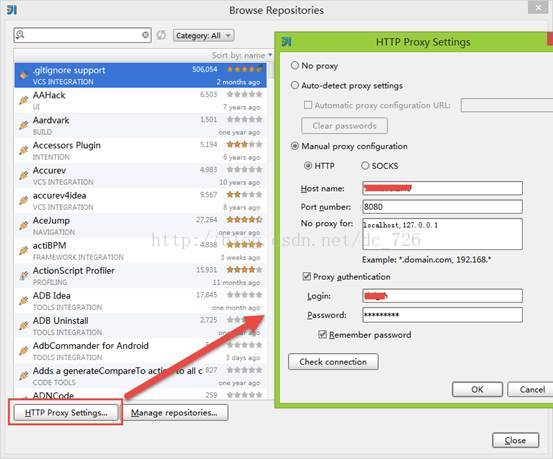Click the refresh plugin list icon
The width and height of the screenshot is (553, 459).
click(161, 35)
